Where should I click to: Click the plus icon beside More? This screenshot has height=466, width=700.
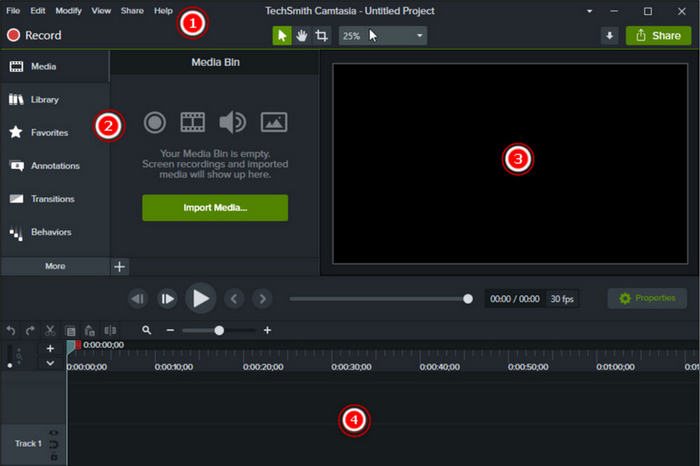coord(119,266)
